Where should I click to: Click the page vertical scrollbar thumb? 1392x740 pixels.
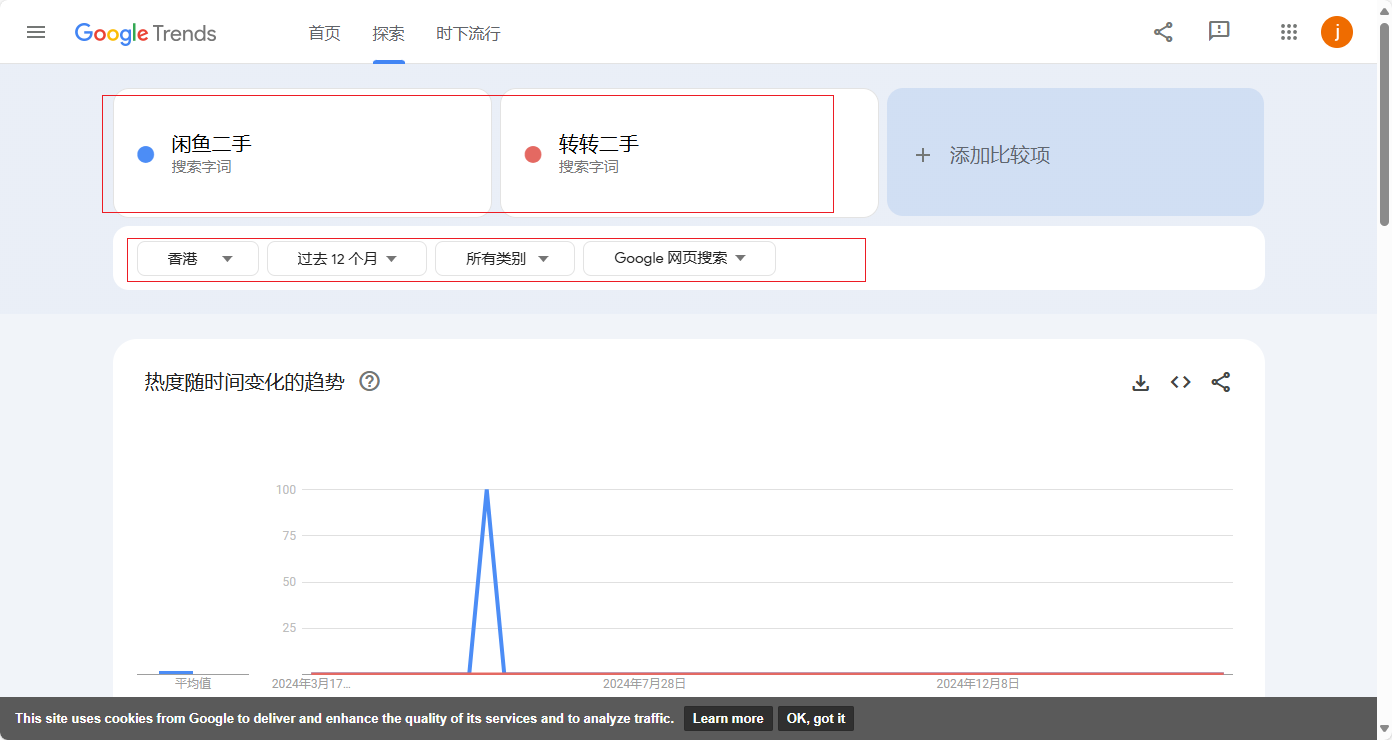click(1385, 122)
